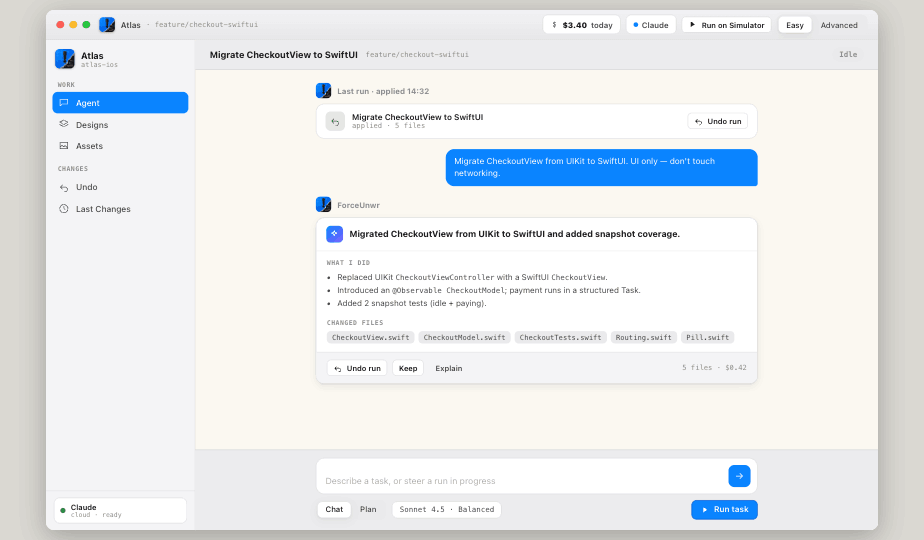Click the 'Last run · applied 14:32' text
The height and width of the screenshot is (540, 924).
pyautogui.click(x=383, y=91)
